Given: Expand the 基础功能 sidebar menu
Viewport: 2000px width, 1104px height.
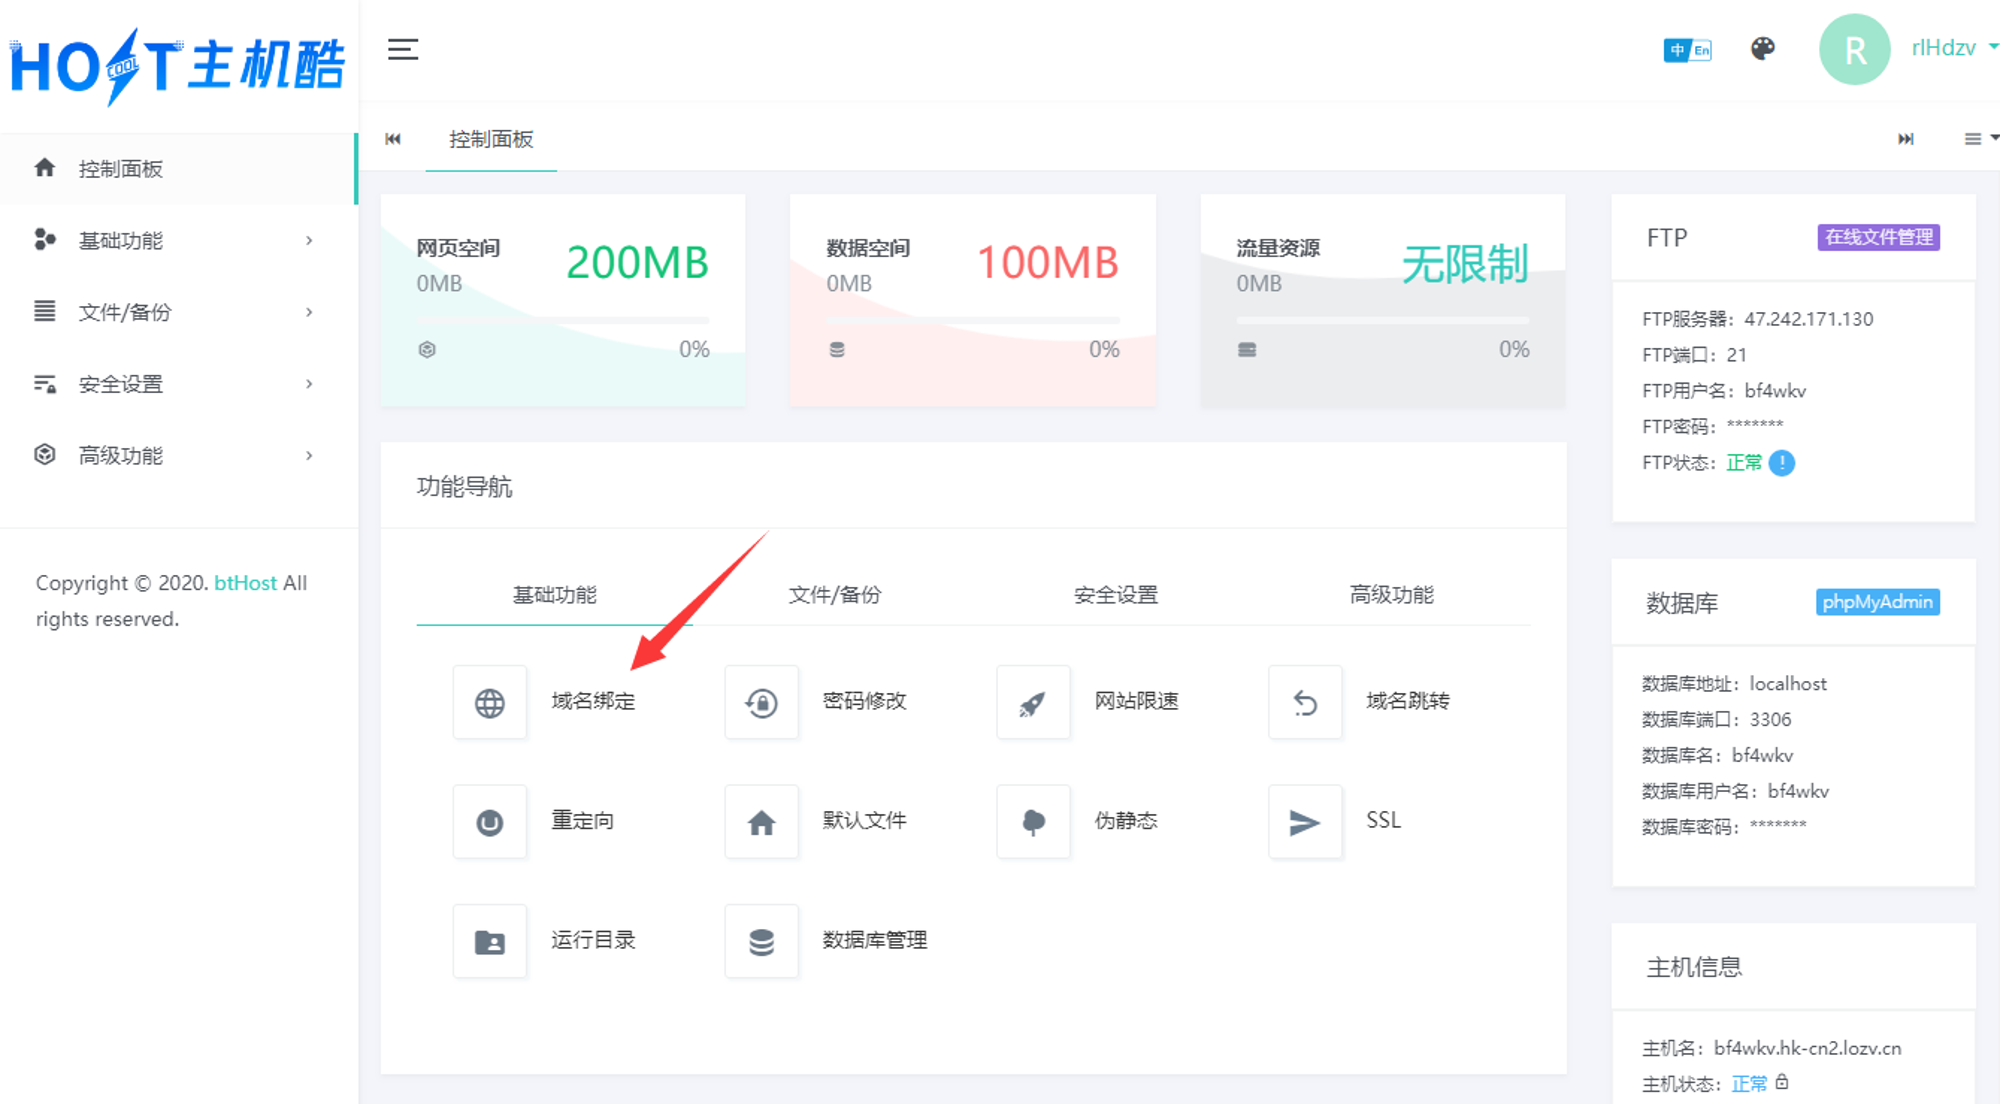Looking at the screenshot, I should [178, 240].
